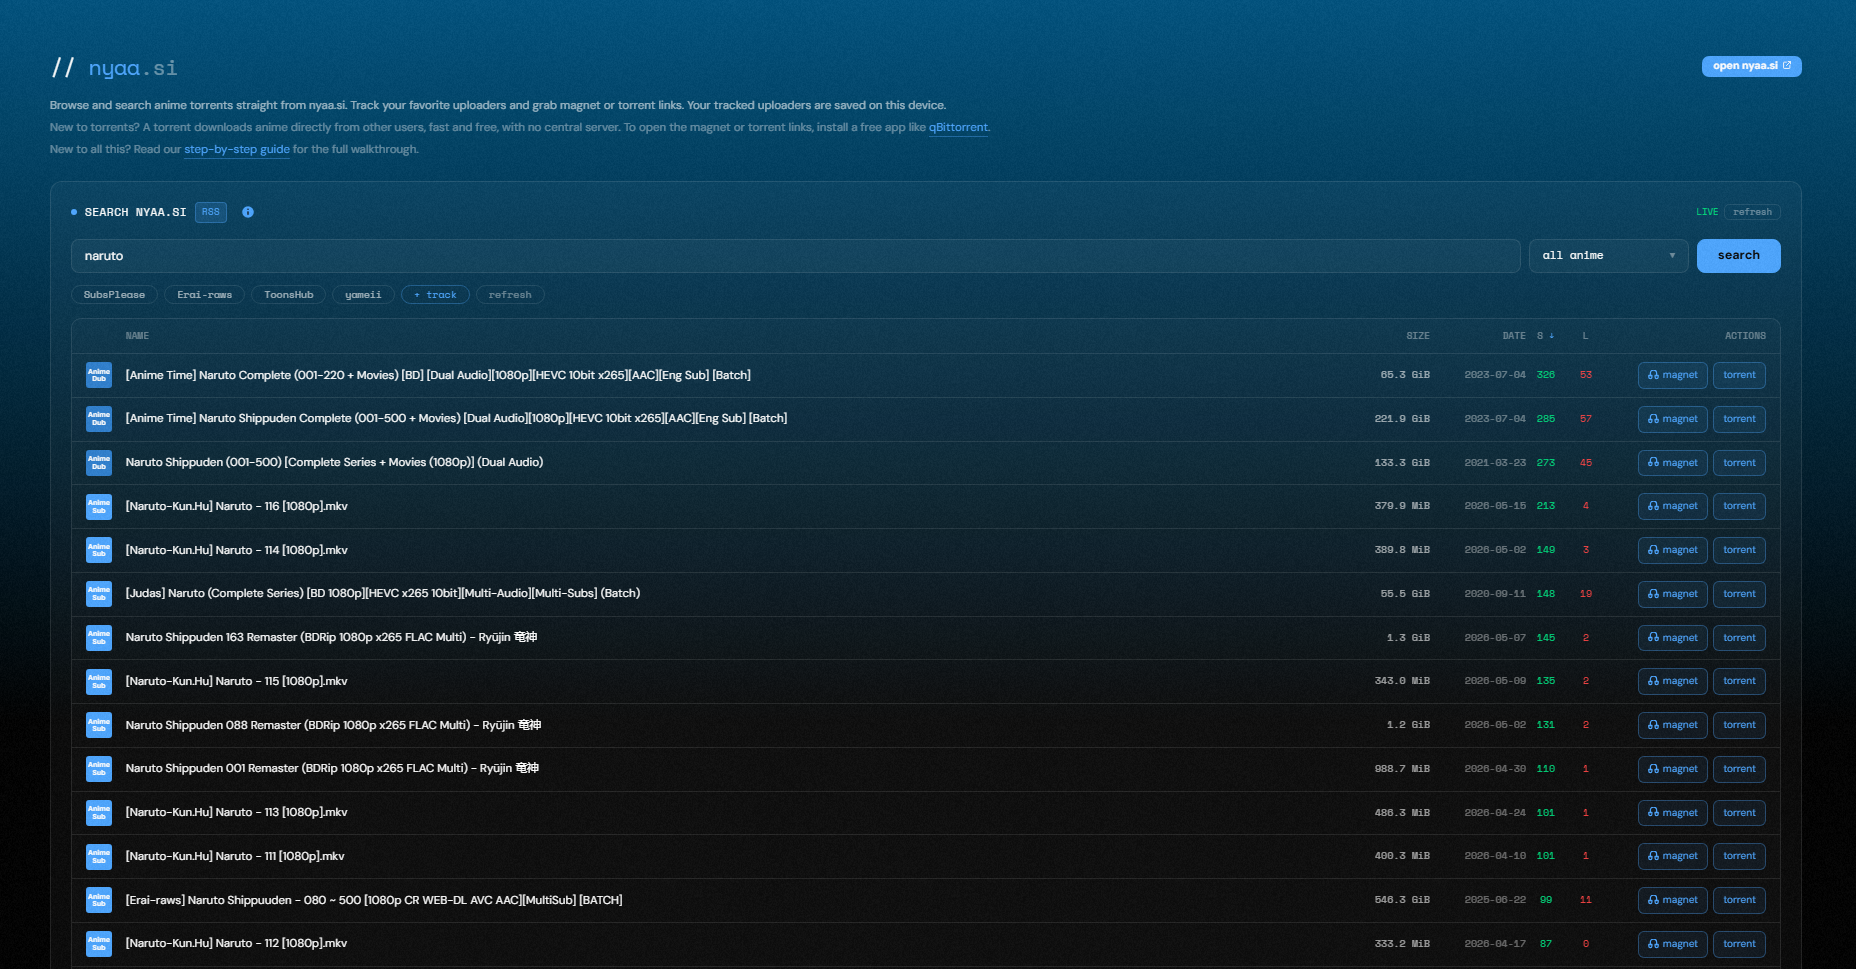Download torrent for Shippuden 088 Remaster

(x=1739, y=725)
